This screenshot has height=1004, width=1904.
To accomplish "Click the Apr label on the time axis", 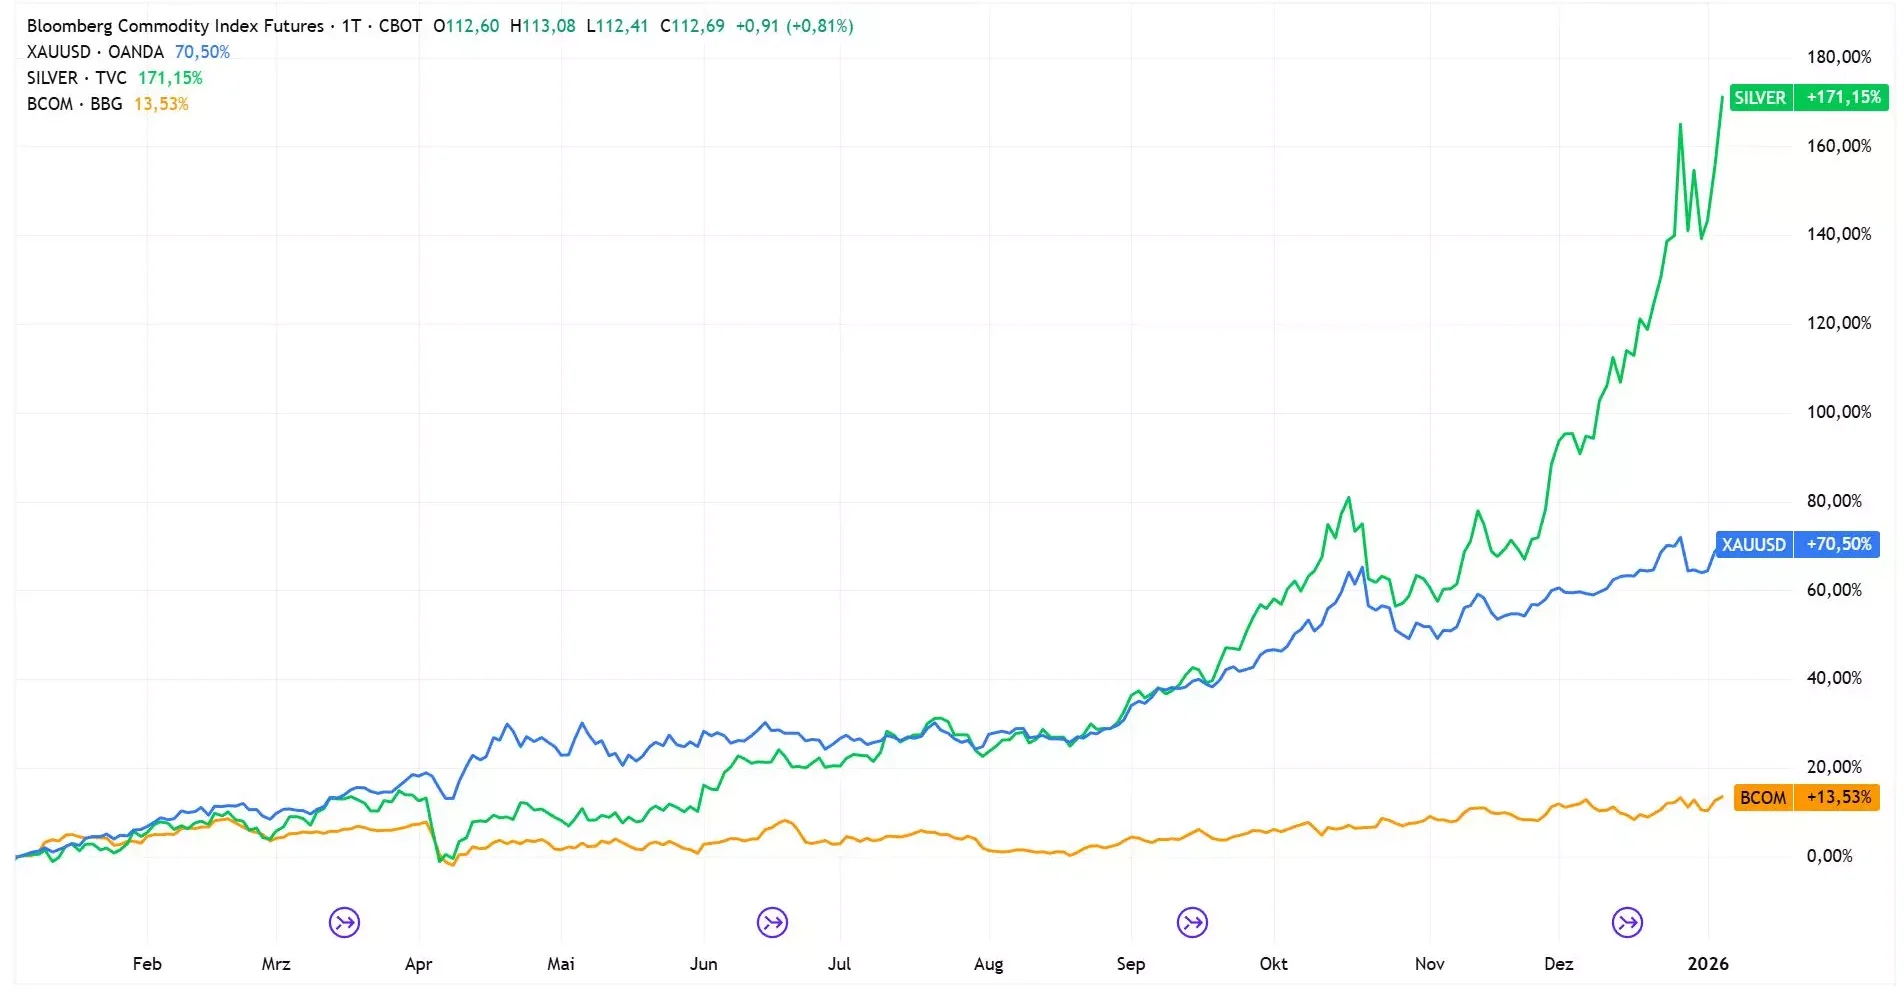I will point(418,964).
